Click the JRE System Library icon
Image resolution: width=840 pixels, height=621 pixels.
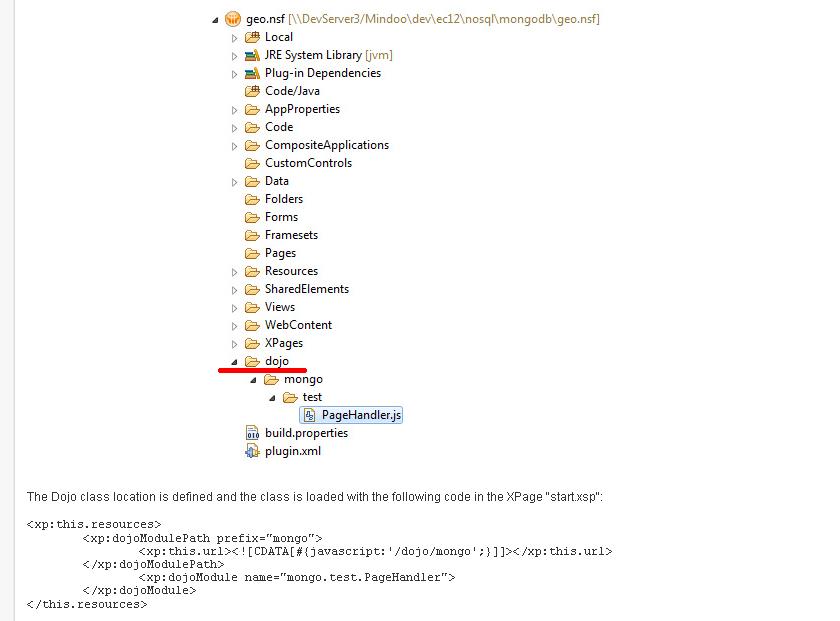[252, 55]
